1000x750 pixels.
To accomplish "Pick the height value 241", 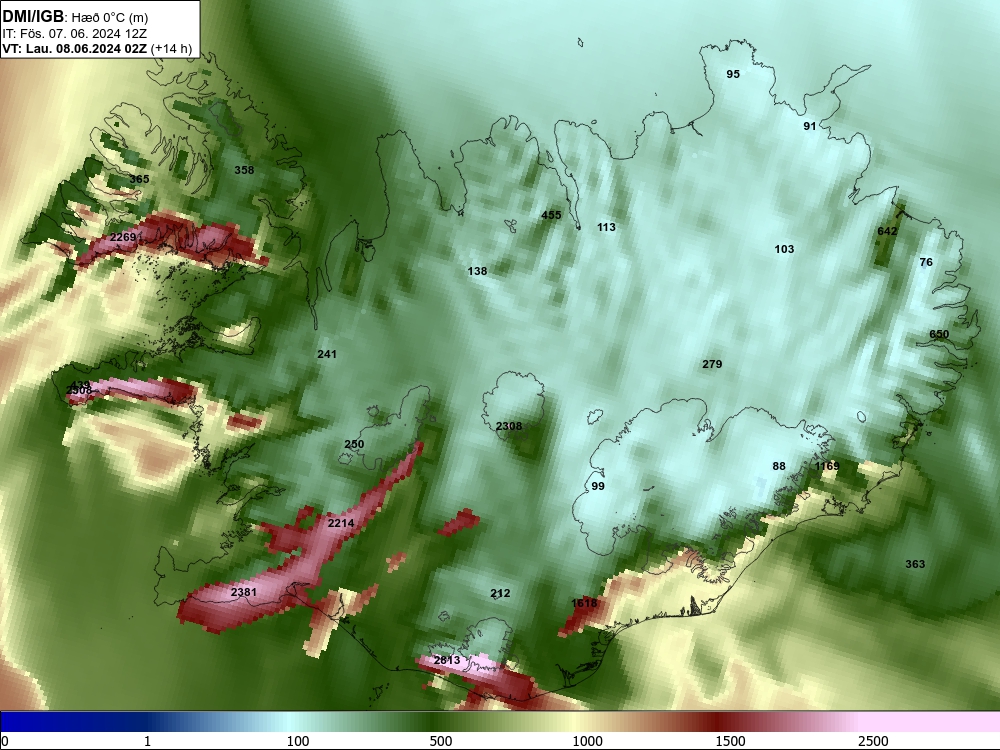I will (327, 354).
